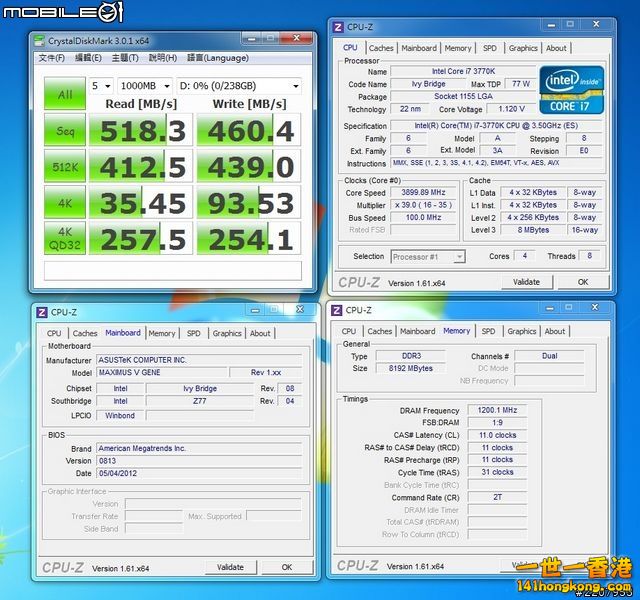
Task: Start the 4K QD32 benchmark test
Action: coord(65,238)
